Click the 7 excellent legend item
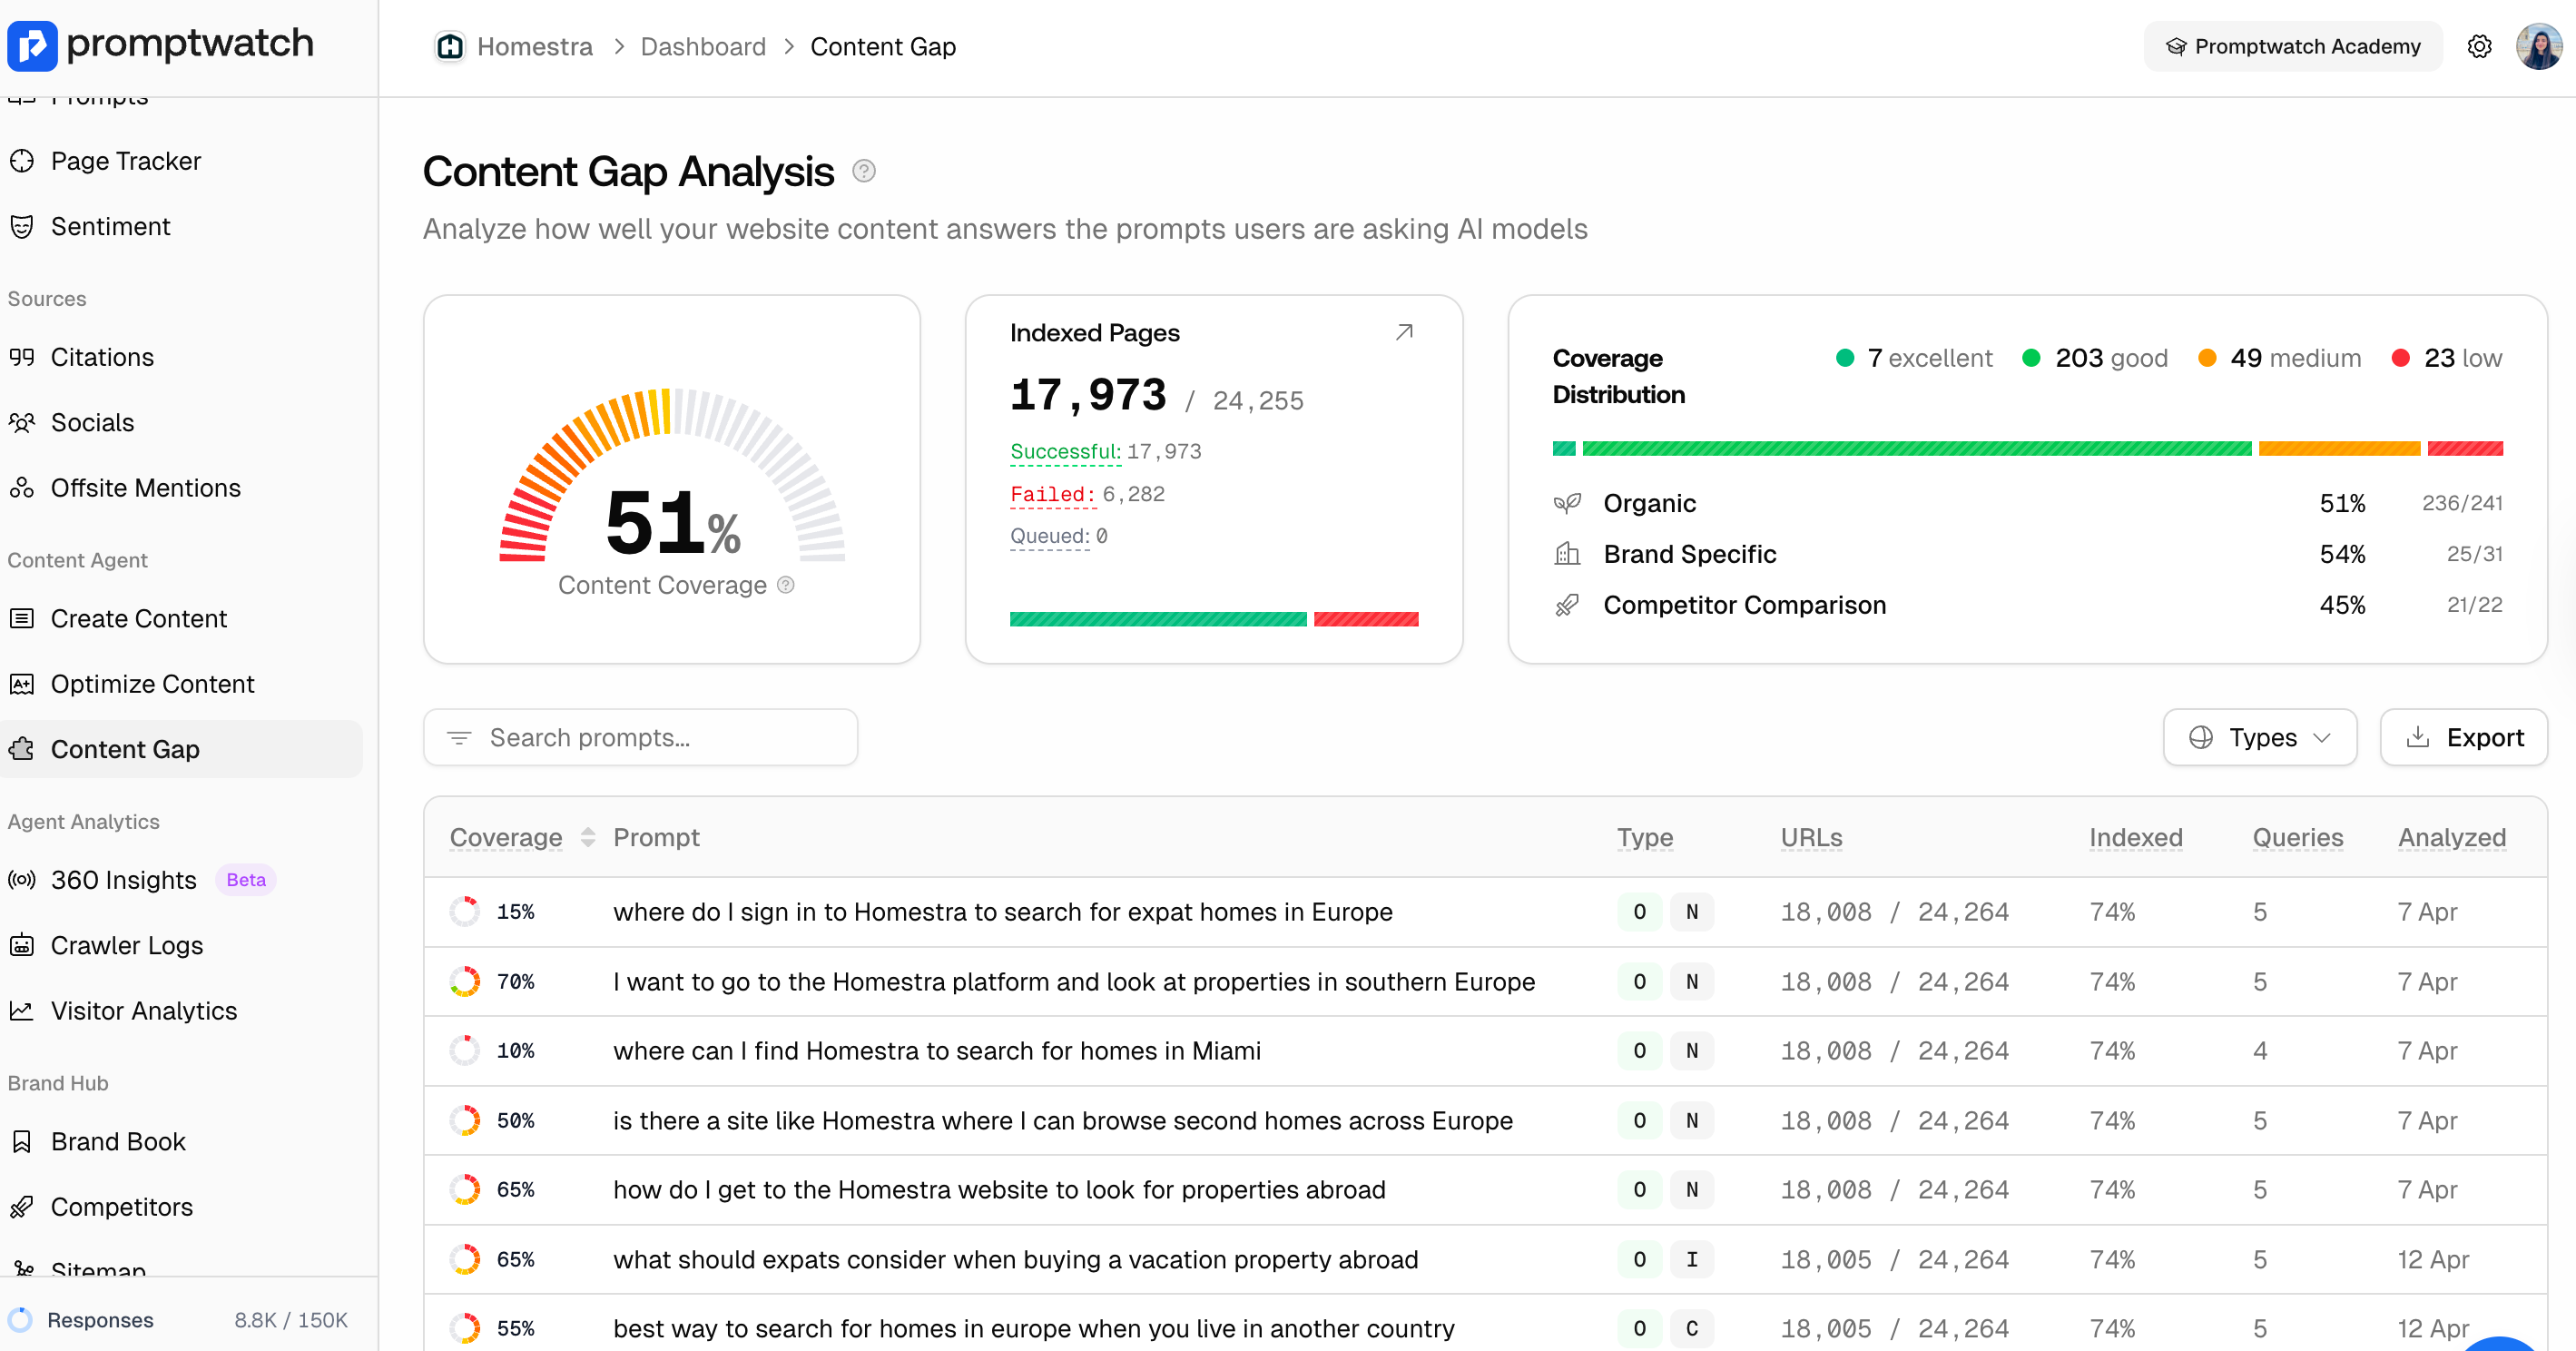 1914,358
